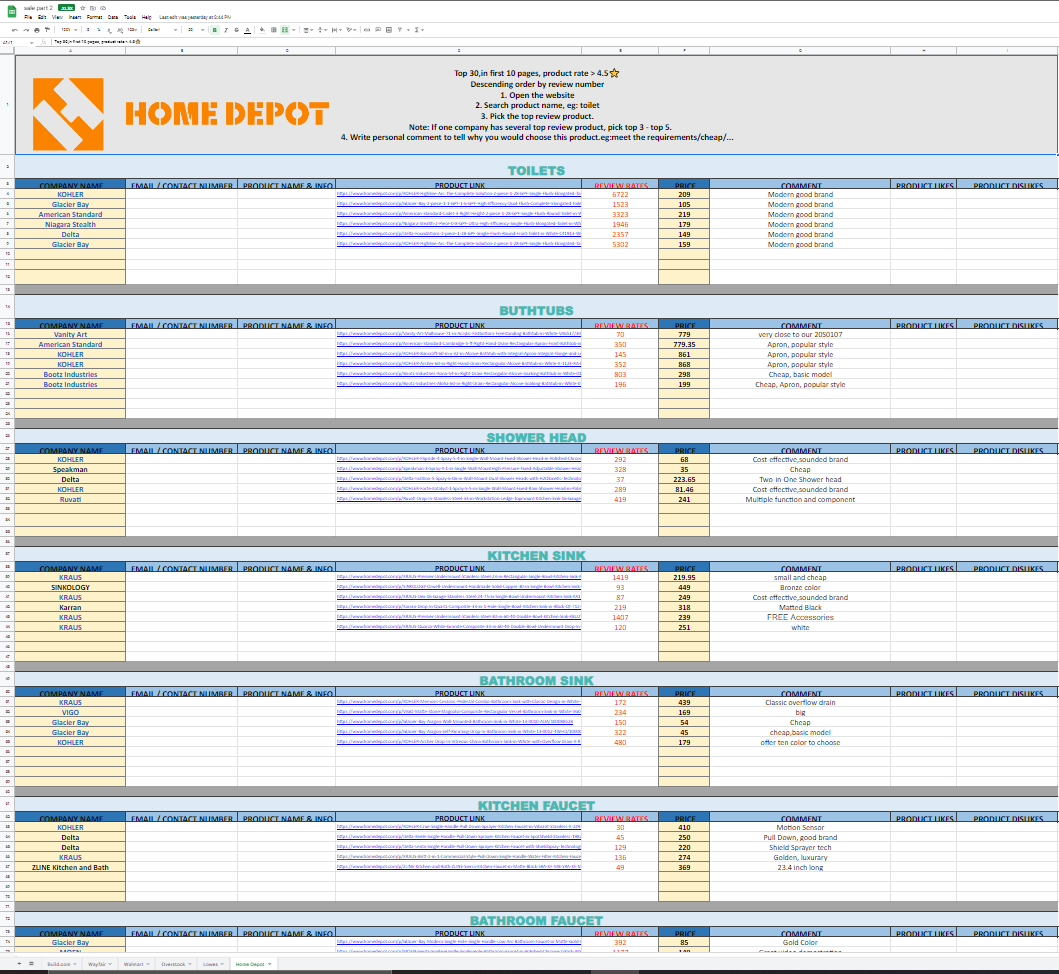Select the Paint format tool

47,30
